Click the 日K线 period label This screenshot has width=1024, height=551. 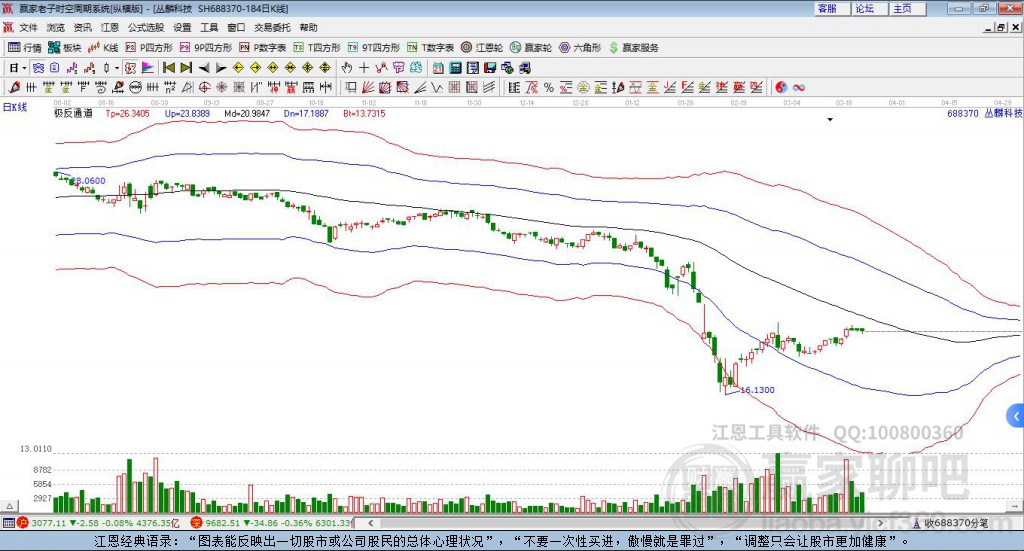click(x=15, y=107)
